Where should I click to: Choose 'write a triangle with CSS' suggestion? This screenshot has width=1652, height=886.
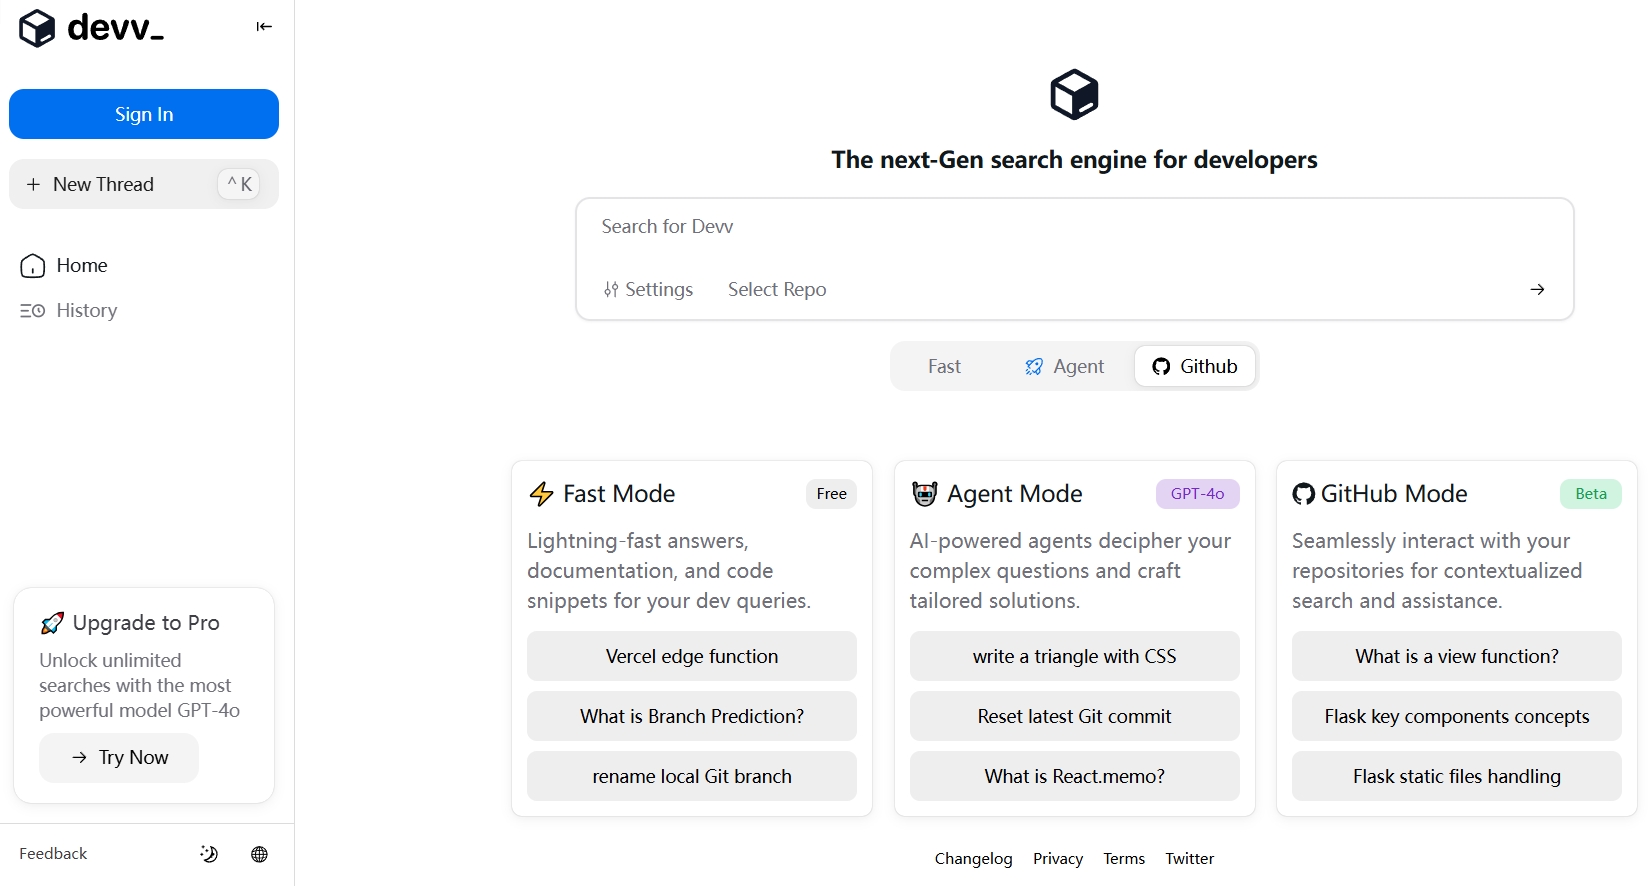click(x=1074, y=656)
